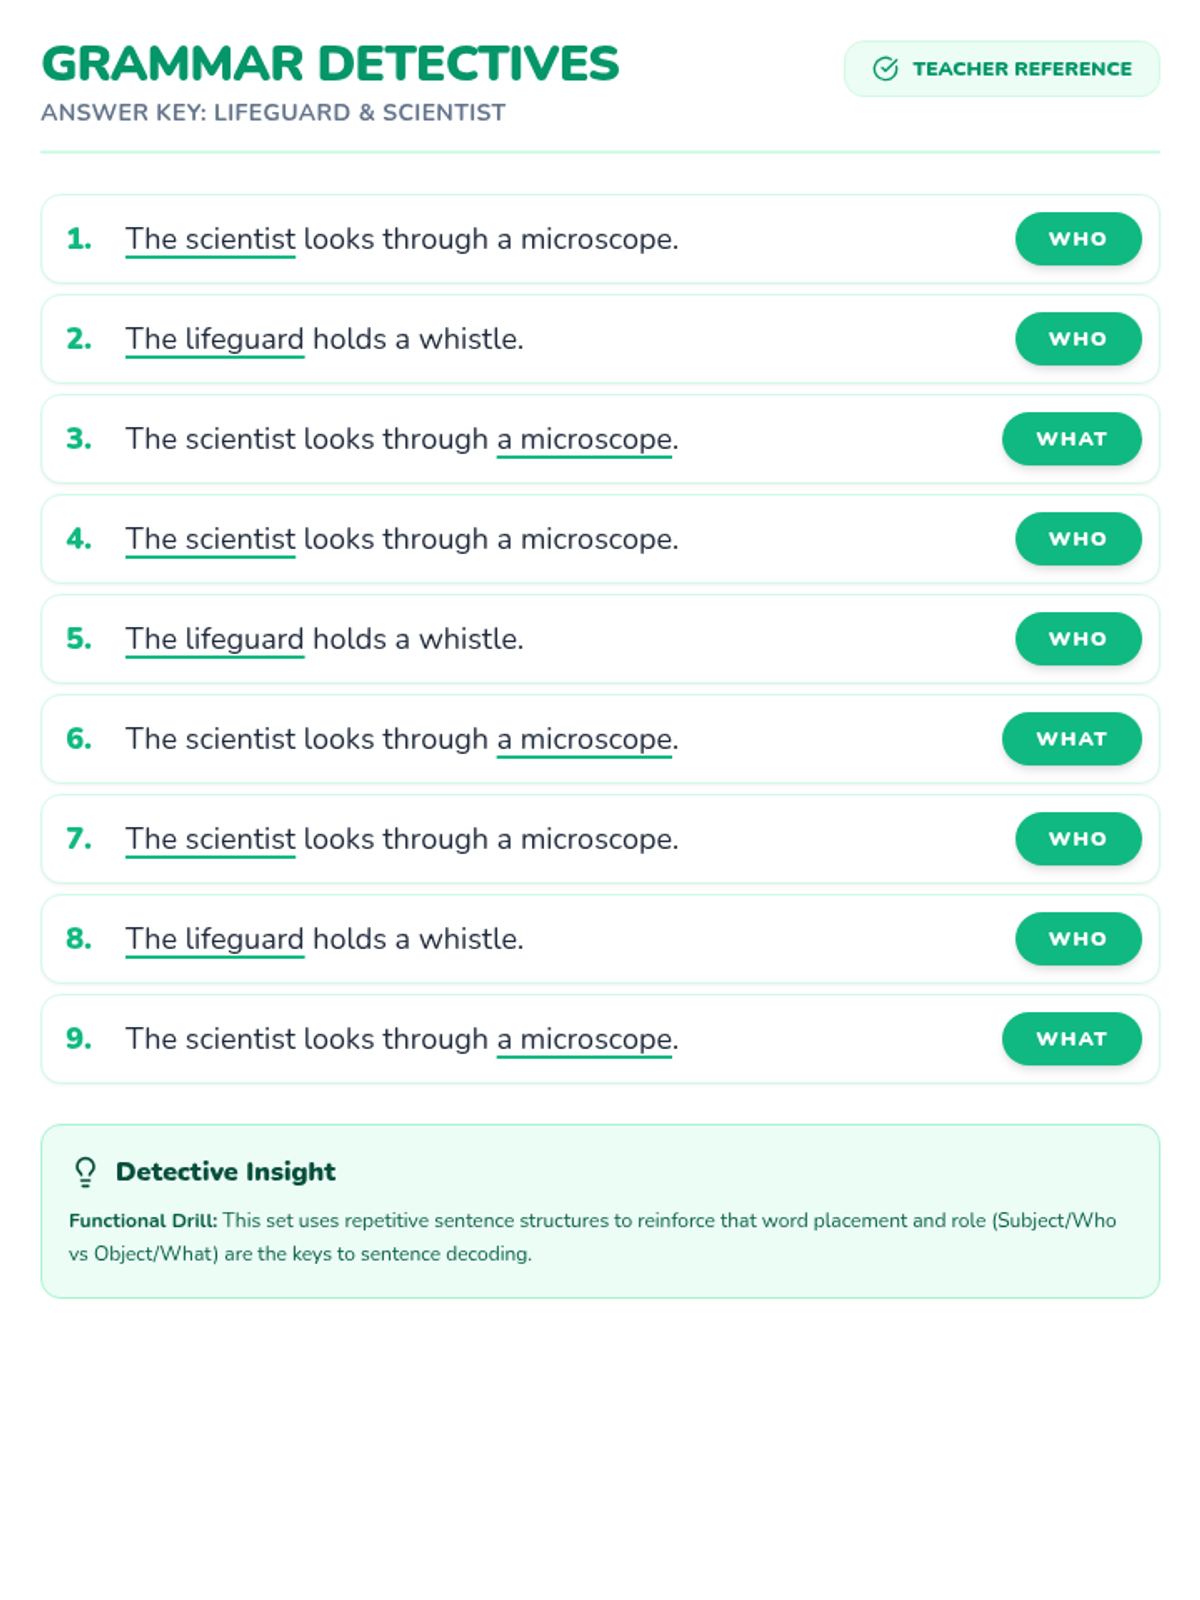Click underlined "a microscope" in sentence 3
The image size is (1200, 1600).
click(x=584, y=440)
